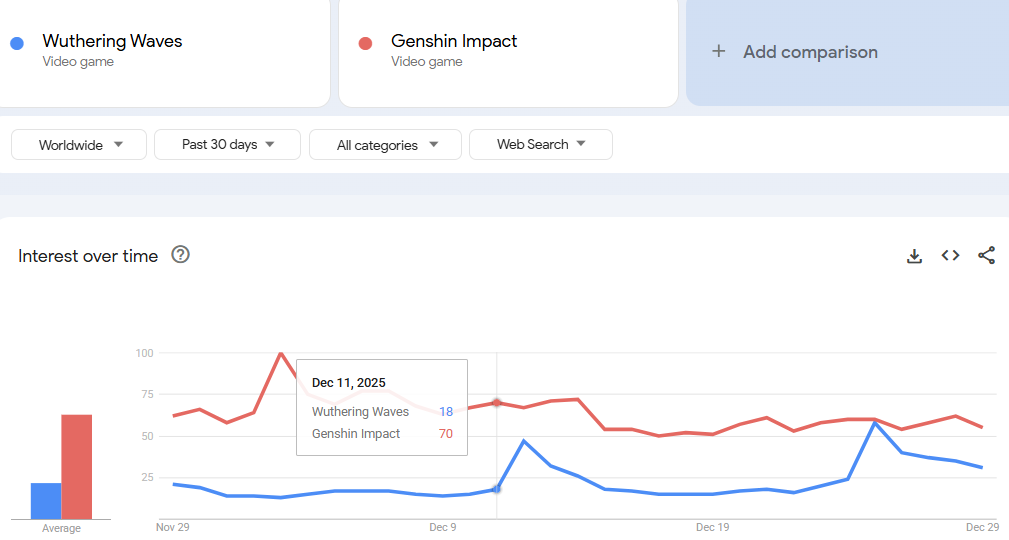Click the blue Wuthering Waves dot

[17, 43]
